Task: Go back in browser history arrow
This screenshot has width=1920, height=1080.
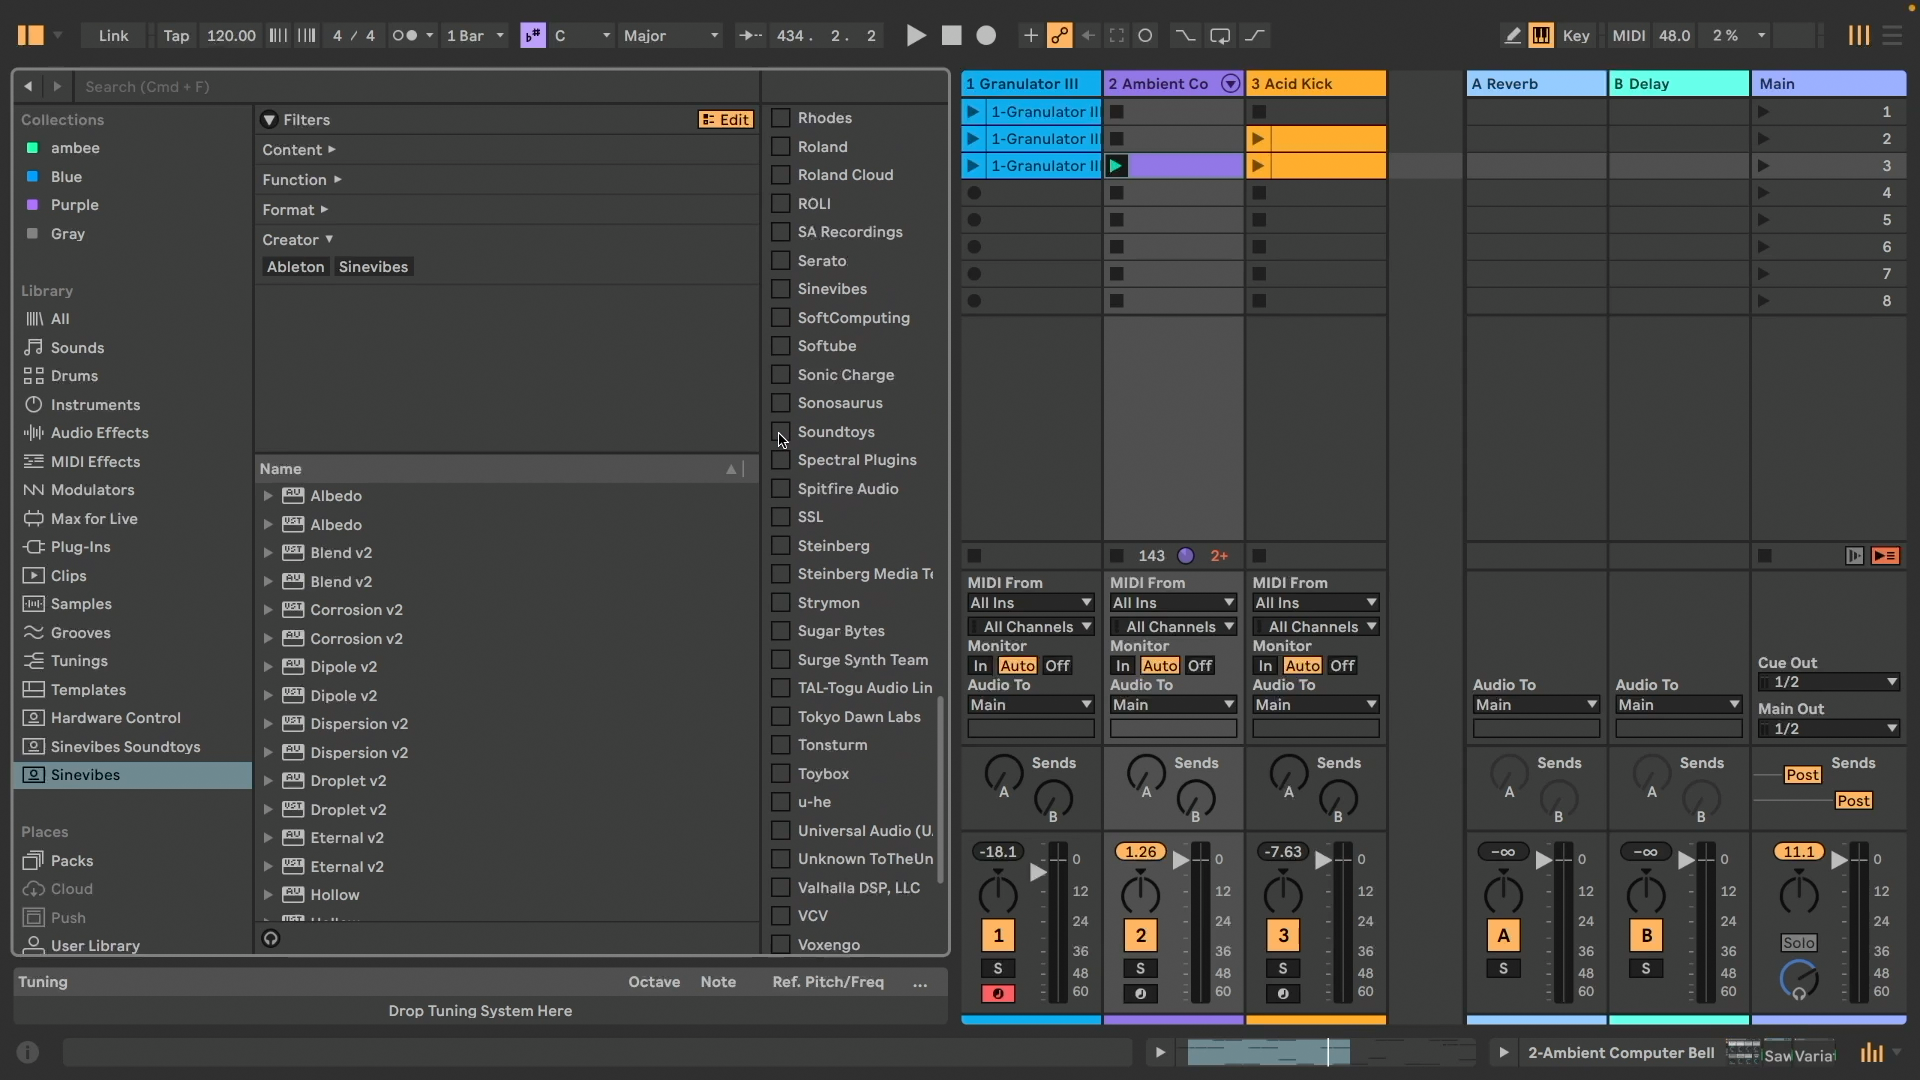Action: pyautogui.click(x=28, y=86)
